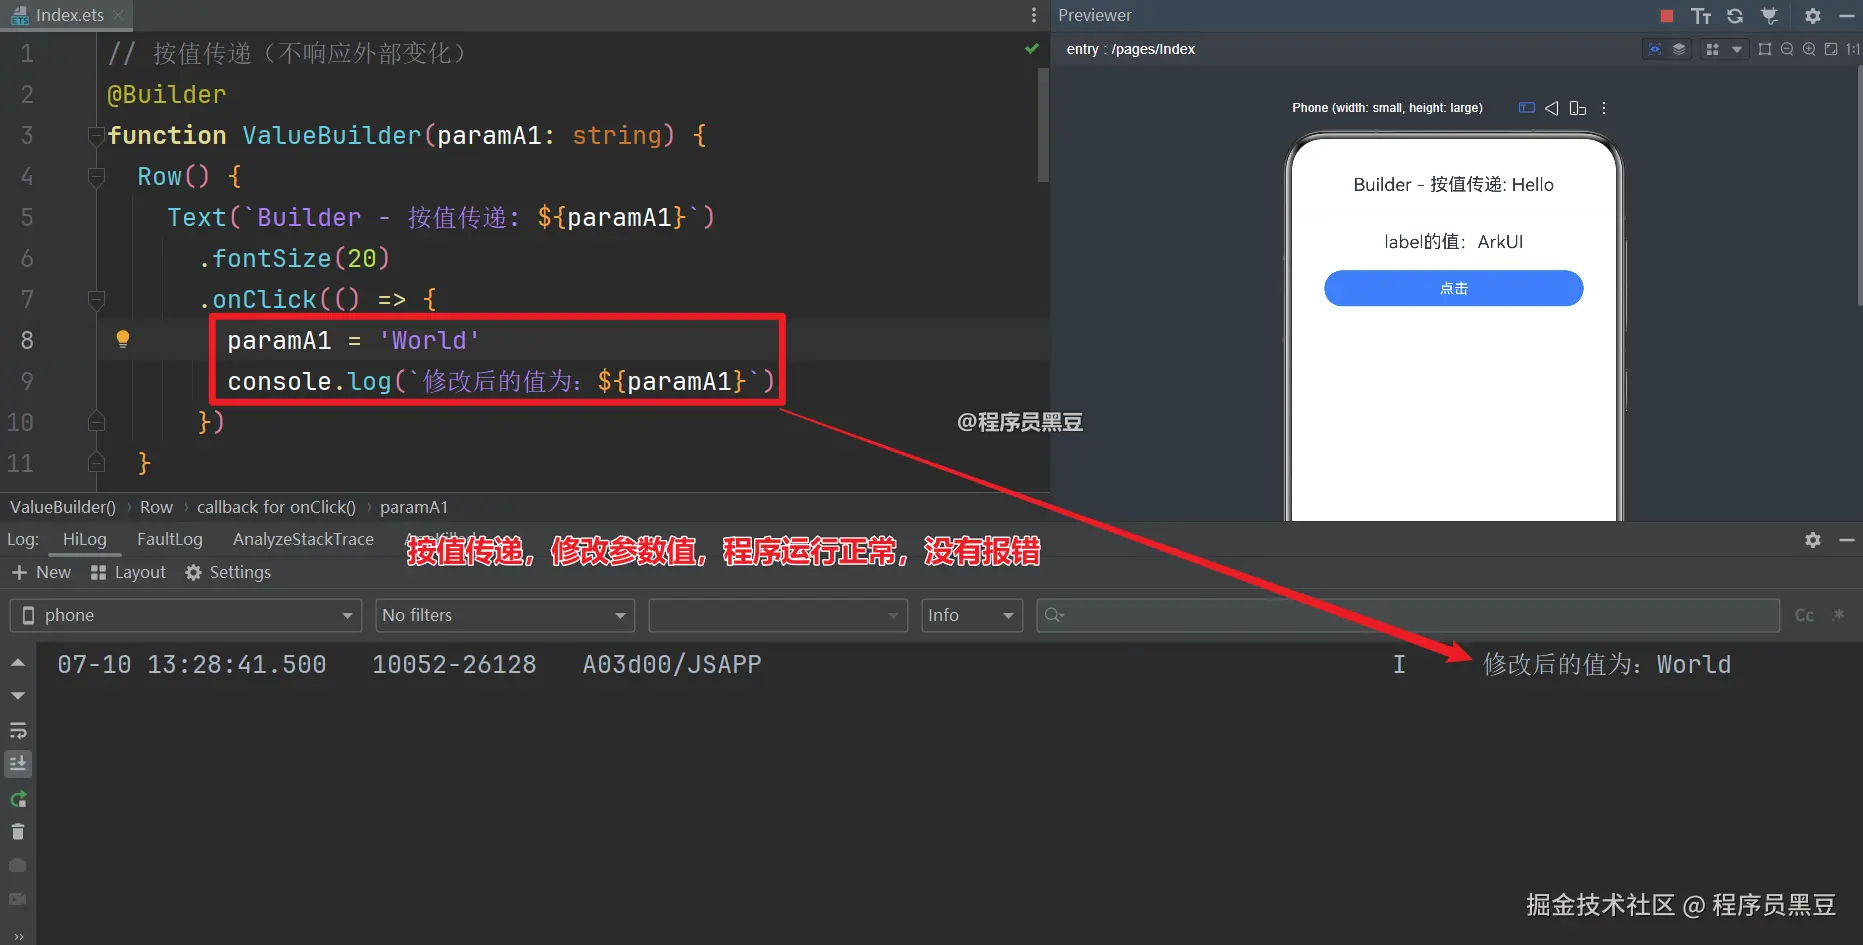1863x945 pixels.
Task: Reset the preview zoom to 1:1
Action: [1853, 49]
